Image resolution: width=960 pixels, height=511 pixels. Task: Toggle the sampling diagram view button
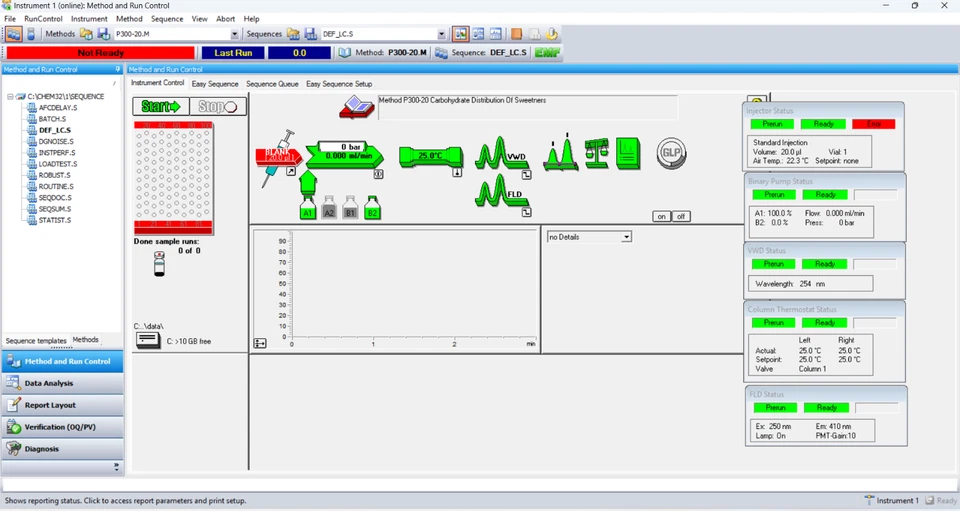click(460, 34)
